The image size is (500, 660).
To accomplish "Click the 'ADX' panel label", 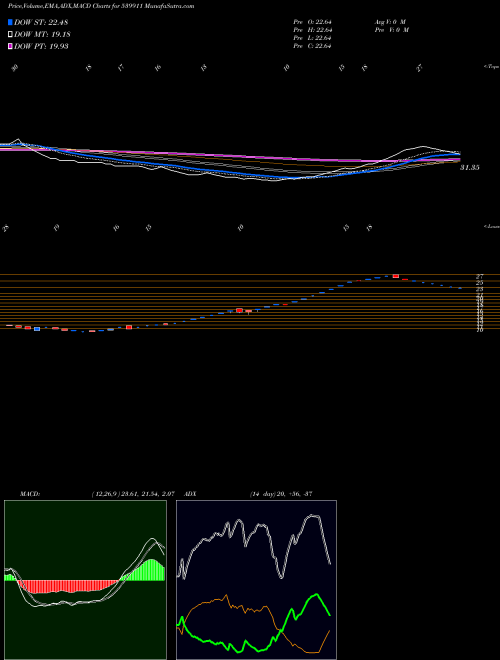I will pyautogui.click(x=191, y=494).
